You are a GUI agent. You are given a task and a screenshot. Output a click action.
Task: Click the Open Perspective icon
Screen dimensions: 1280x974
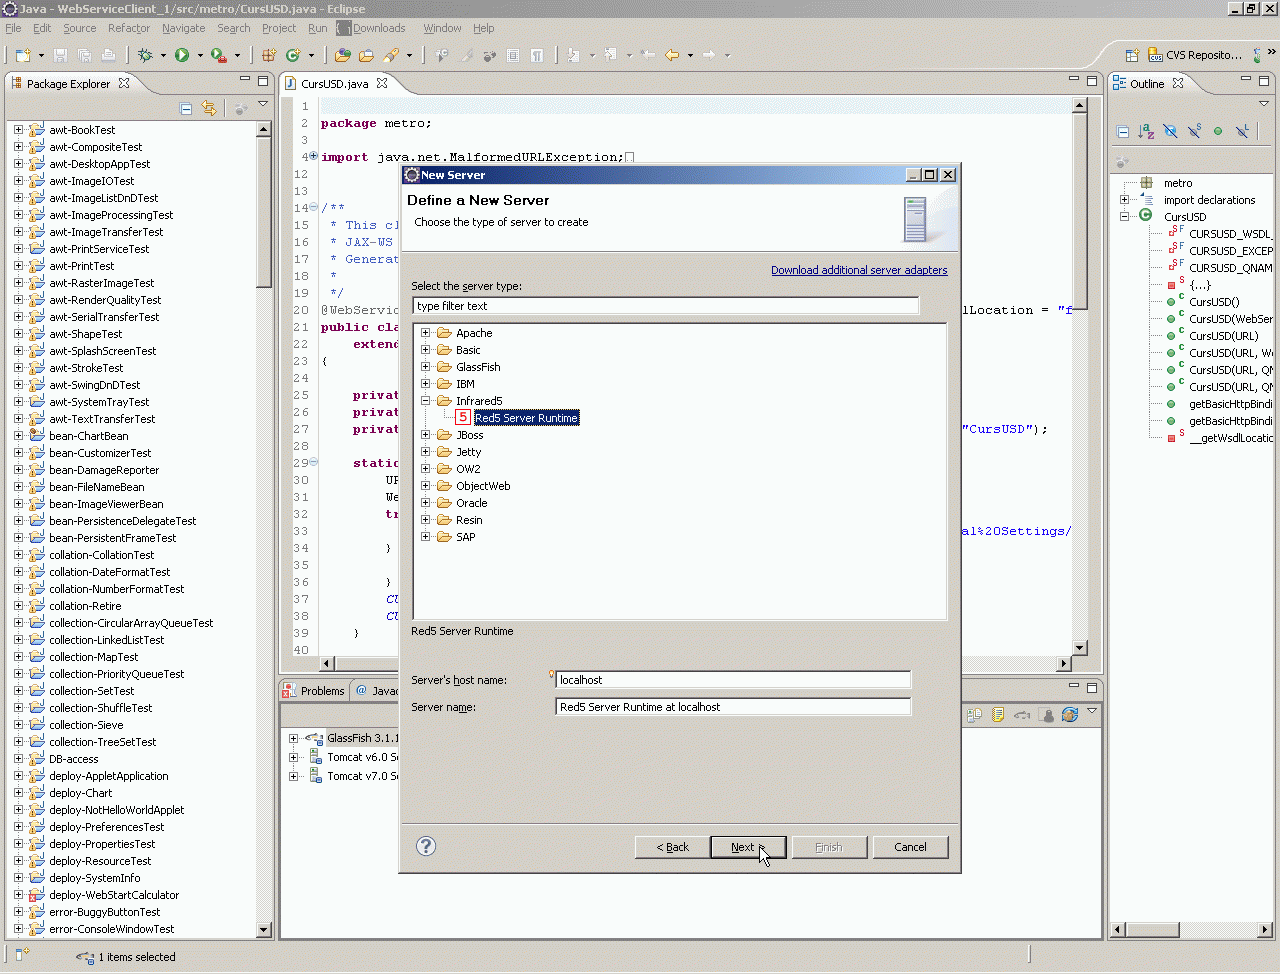coord(1132,55)
